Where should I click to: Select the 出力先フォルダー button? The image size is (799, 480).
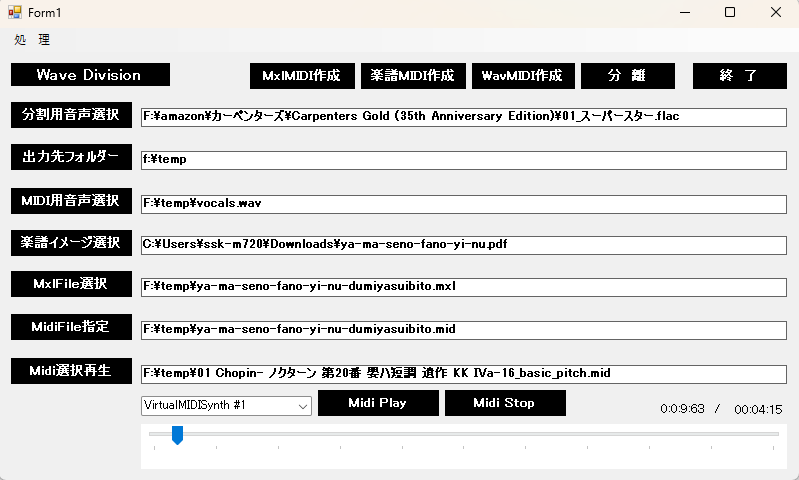pos(71,157)
